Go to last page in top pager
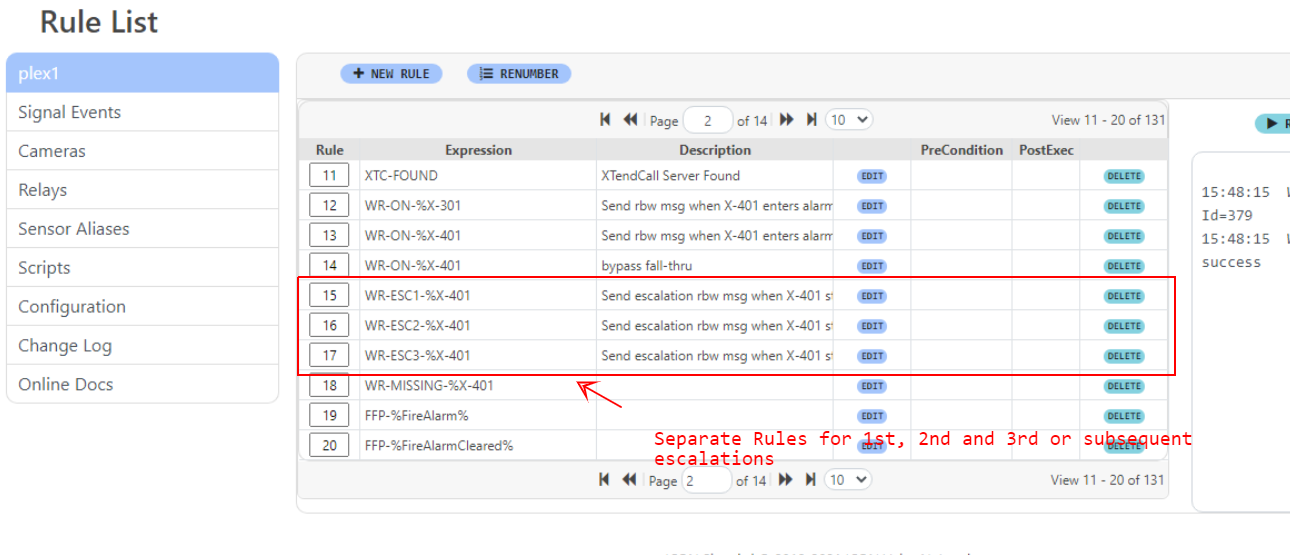Image resolution: width=1290 pixels, height=555 pixels. [812, 120]
